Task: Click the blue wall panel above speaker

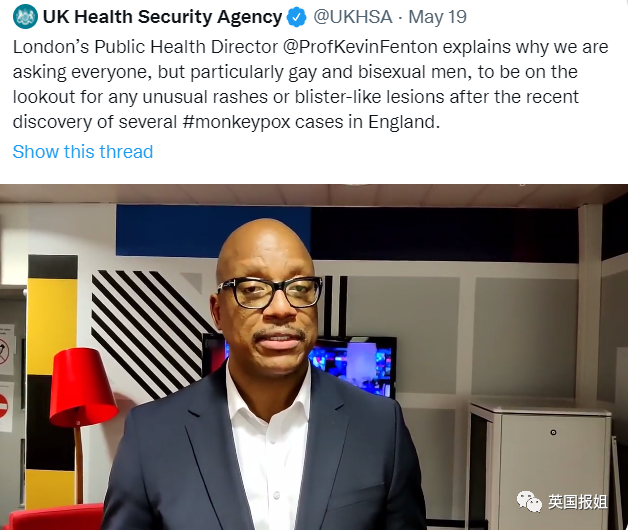Action: click(213, 231)
